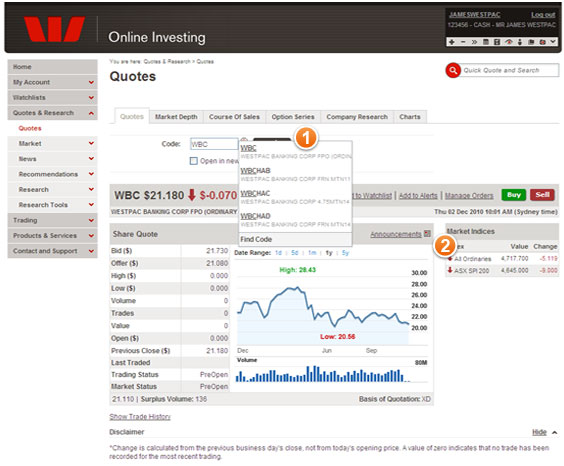564x466 pixels.
Task: Click the plus icon in header toolbar
Action: [x=452, y=42]
